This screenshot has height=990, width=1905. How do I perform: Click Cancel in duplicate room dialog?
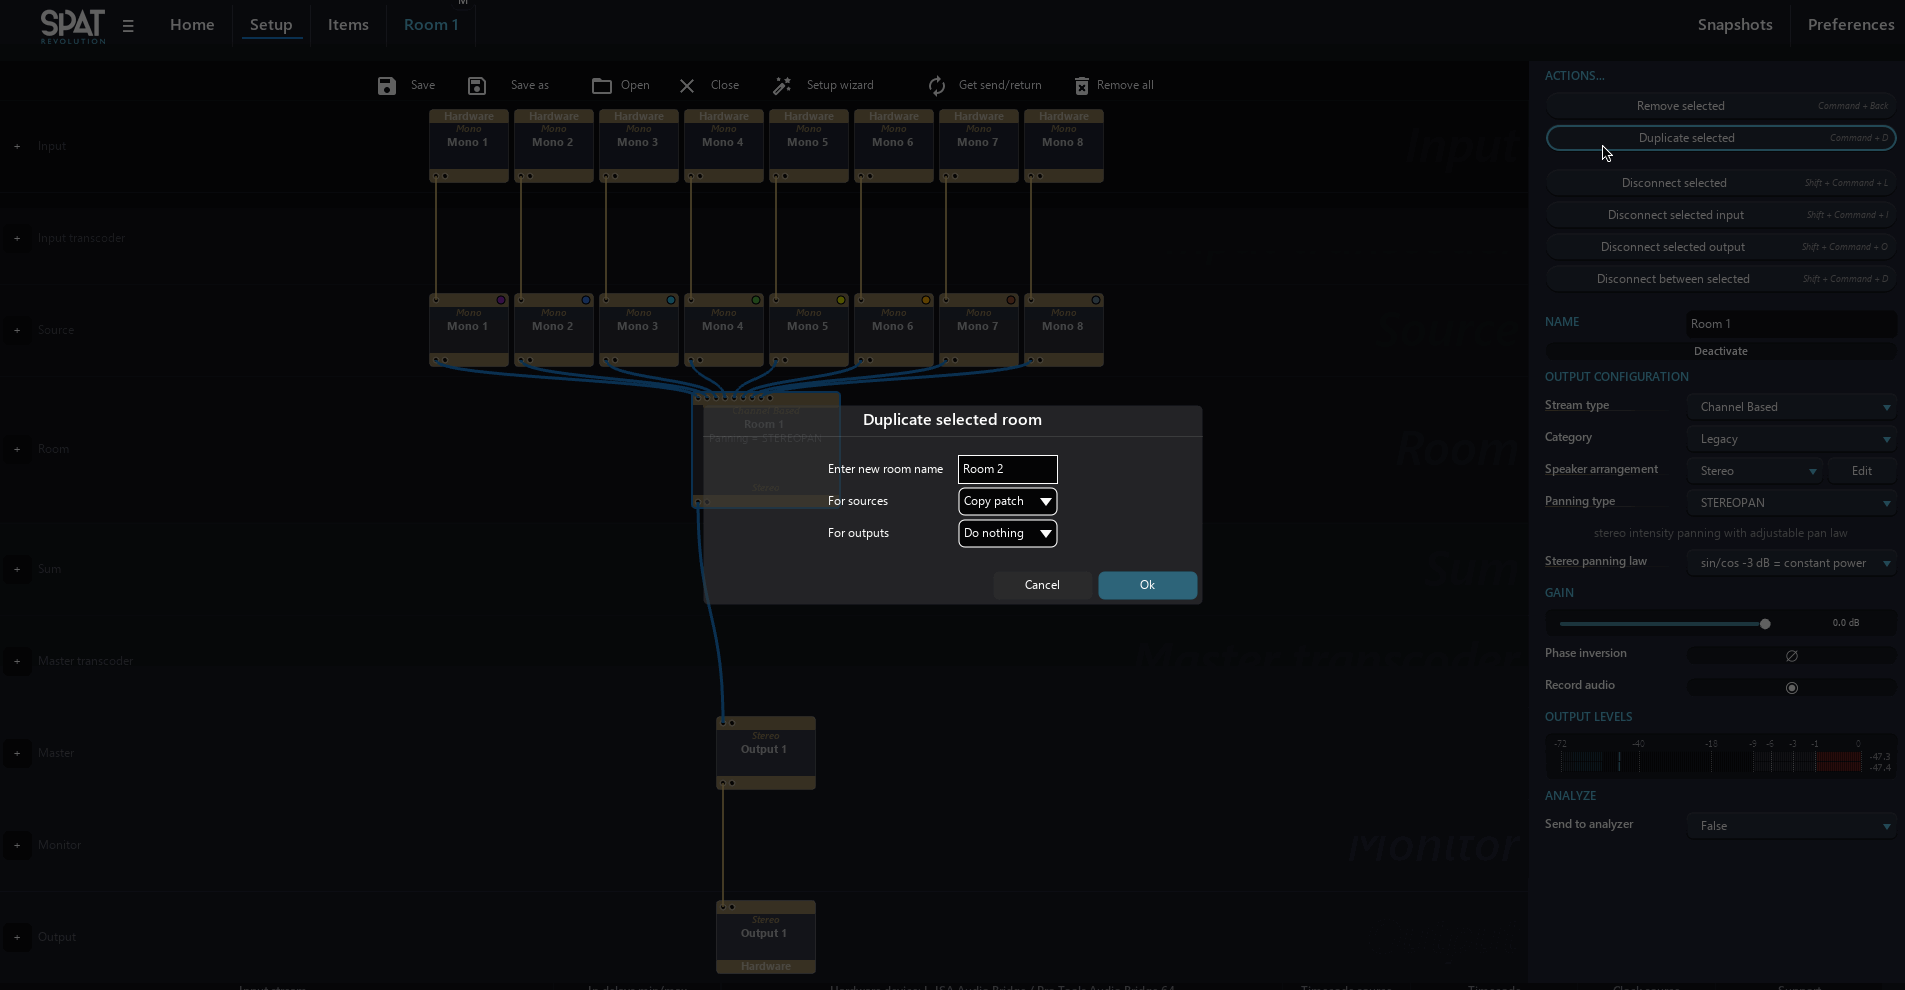[x=1042, y=585]
